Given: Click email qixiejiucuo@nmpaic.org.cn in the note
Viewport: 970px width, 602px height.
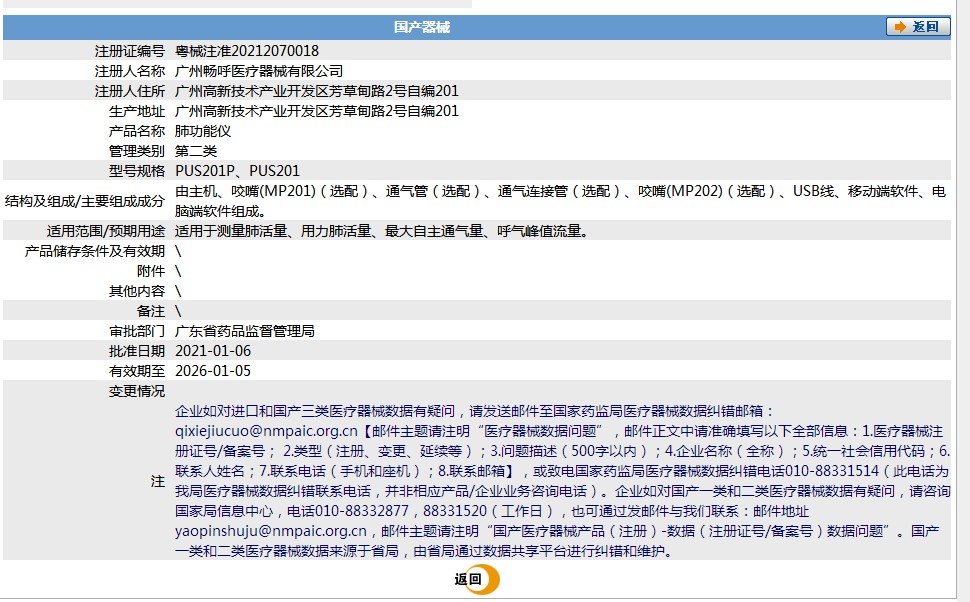Looking at the screenshot, I should click(x=266, y=431).
